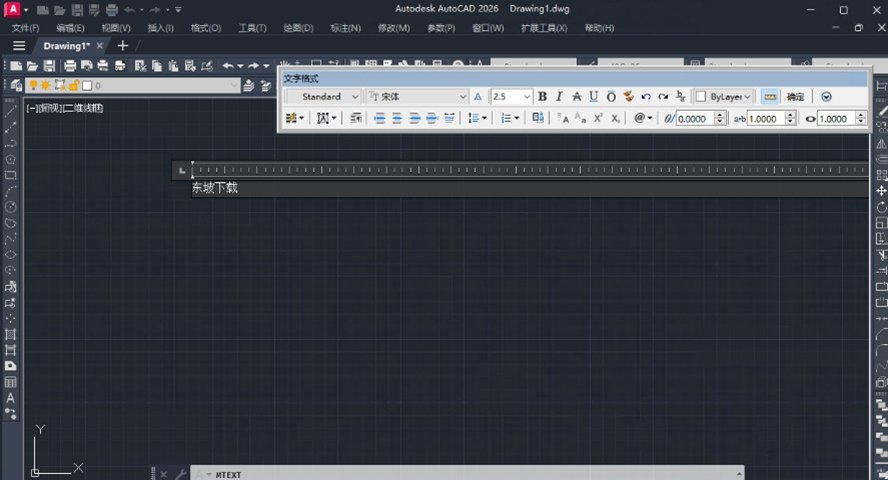This screenshot has height=480, width=888.
Task: Increase the oblique angle stepper
Action: coord(720,115)
